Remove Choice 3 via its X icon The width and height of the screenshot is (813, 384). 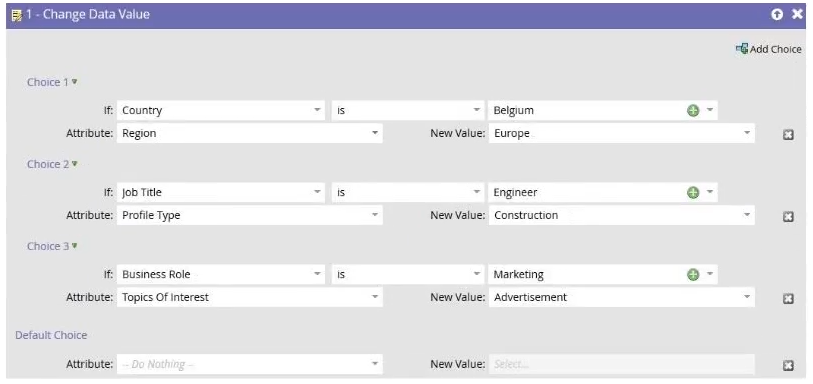point(788,298)
